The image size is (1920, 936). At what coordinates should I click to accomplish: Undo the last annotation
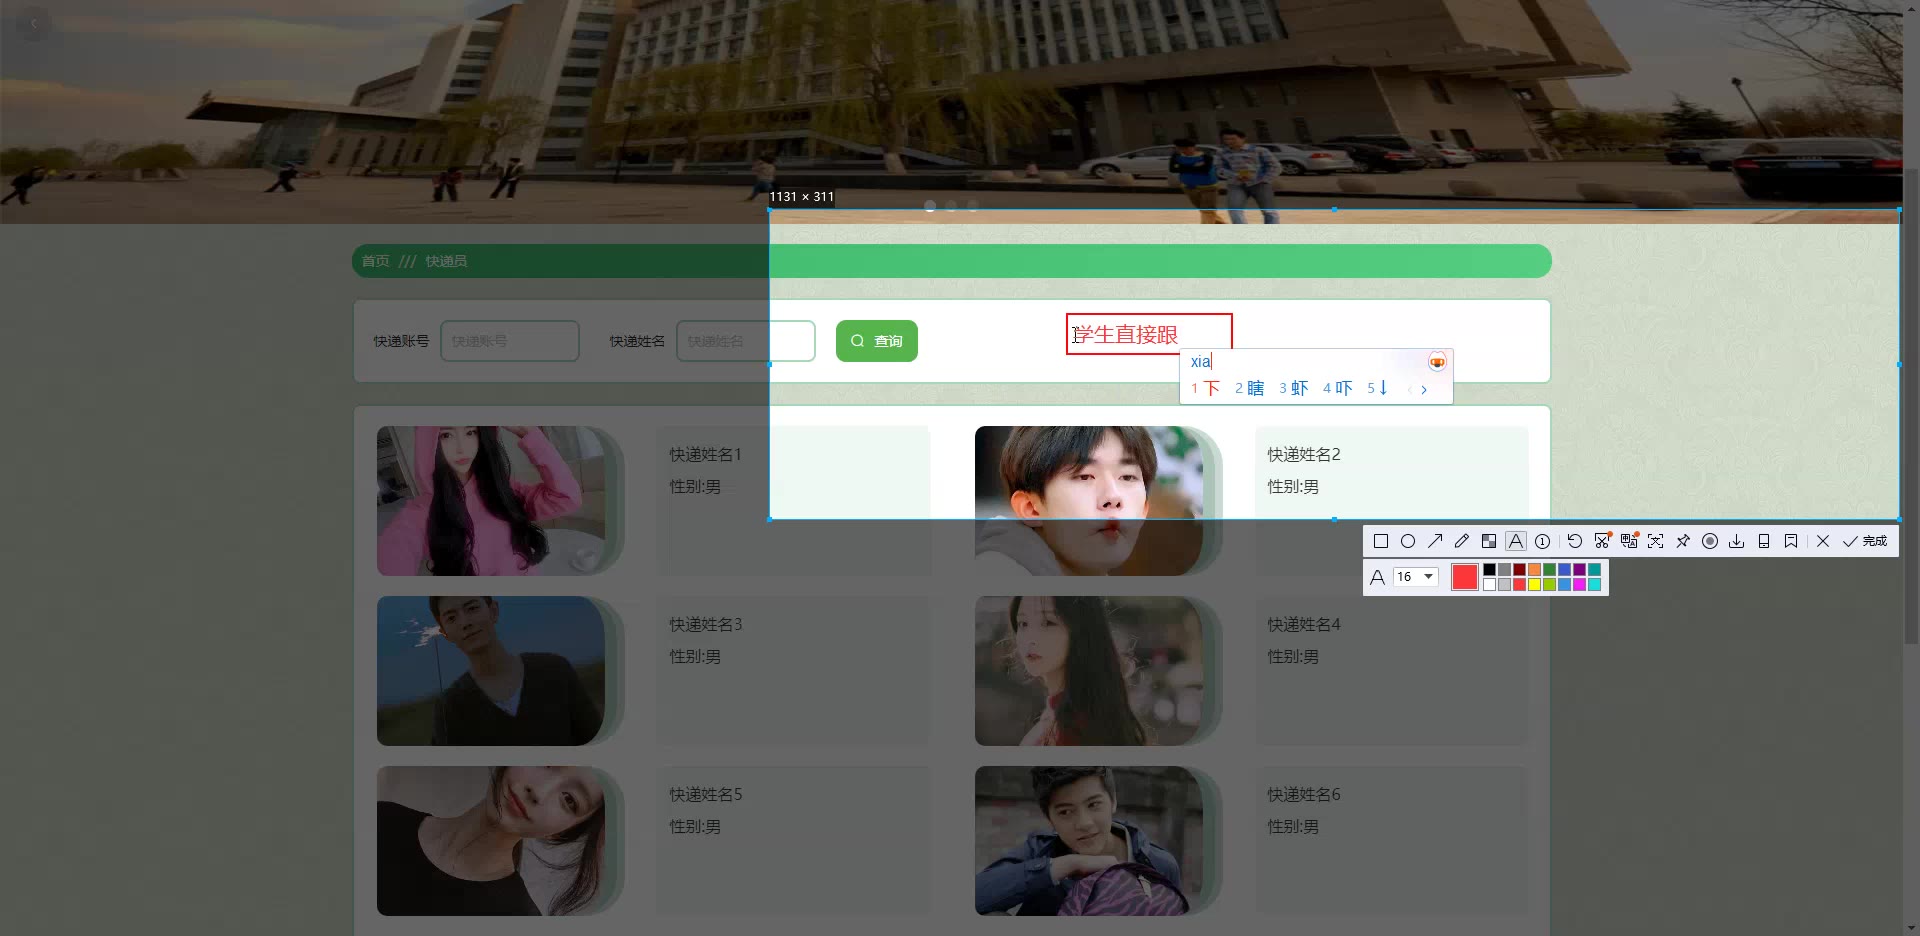pos(1575,541)
